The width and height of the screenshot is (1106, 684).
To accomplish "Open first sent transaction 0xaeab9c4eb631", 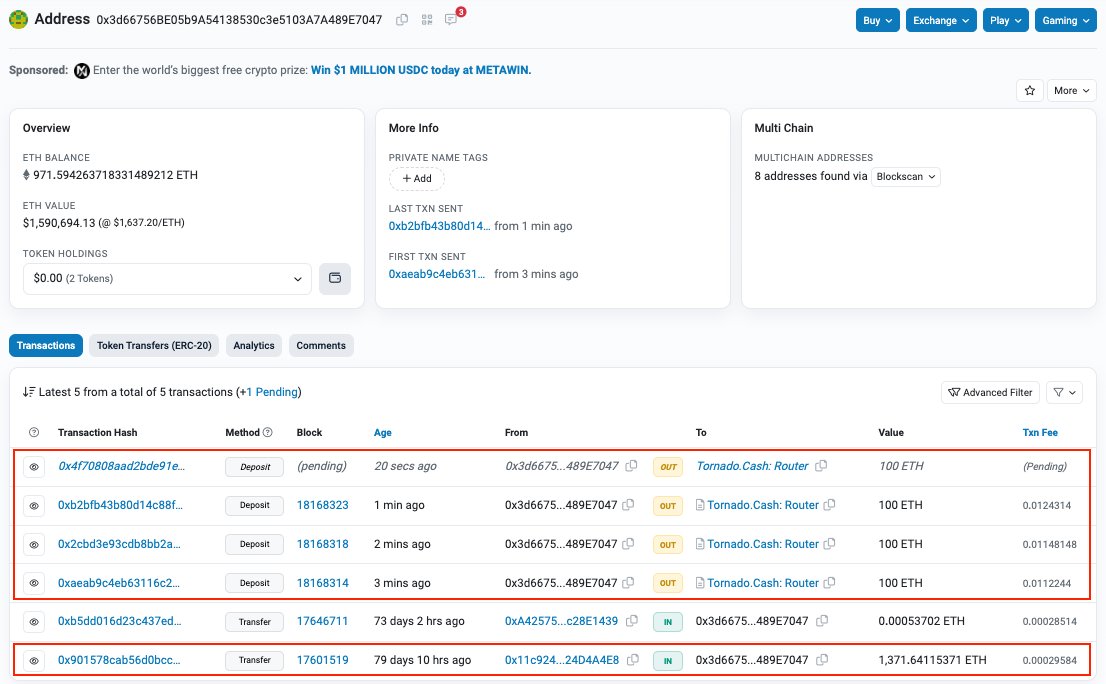I will pyautogui.click(x=437, y=274).
